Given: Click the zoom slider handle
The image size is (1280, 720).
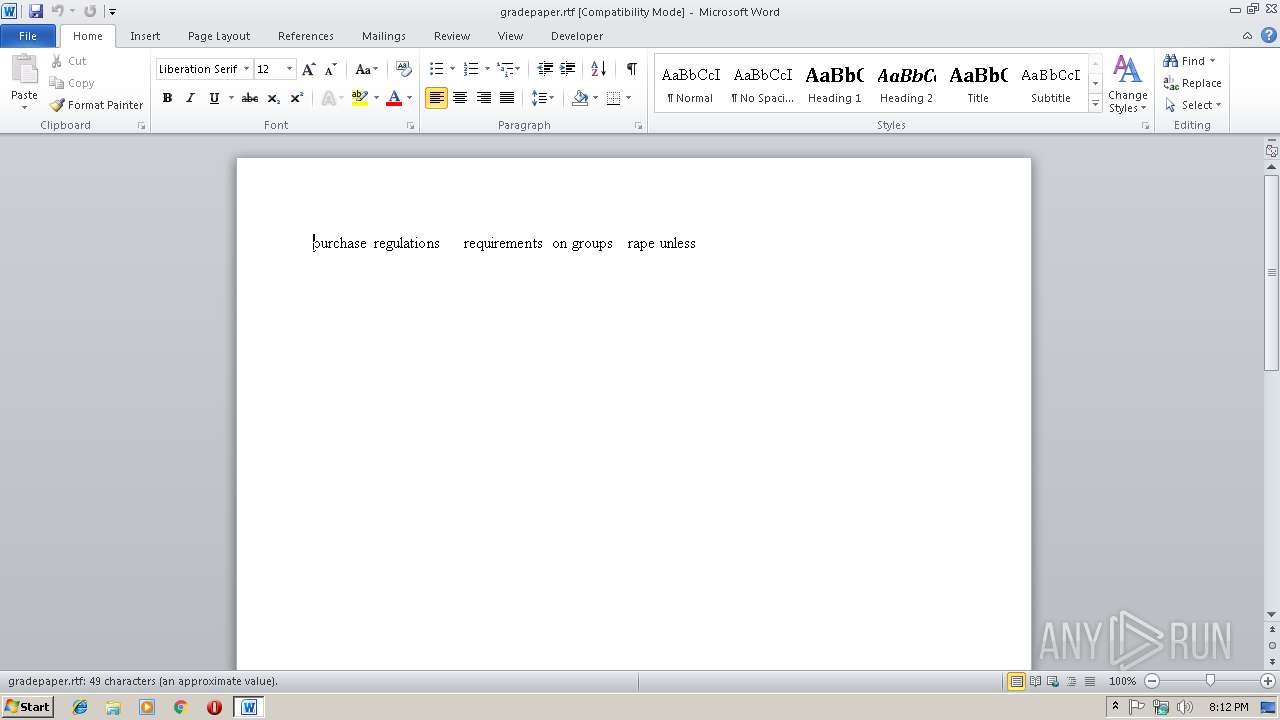Looking at the screenshot, I should [1210, 681].
